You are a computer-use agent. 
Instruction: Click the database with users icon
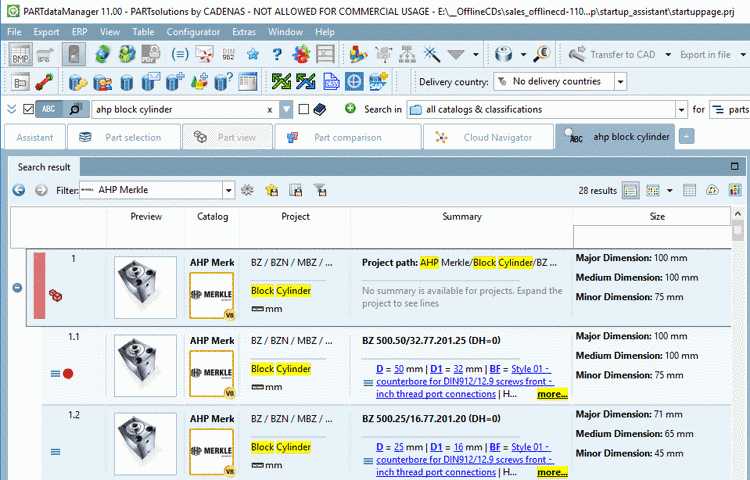click(x=102, y=82)
